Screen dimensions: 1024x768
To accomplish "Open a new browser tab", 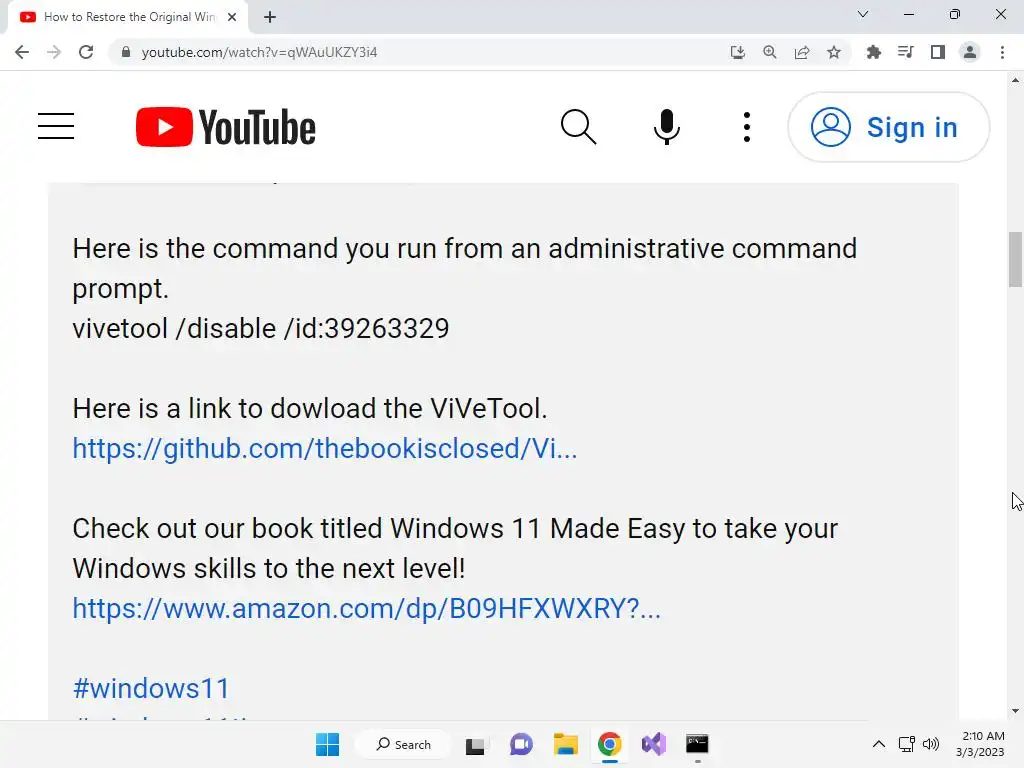I will [x=270, y=17].
